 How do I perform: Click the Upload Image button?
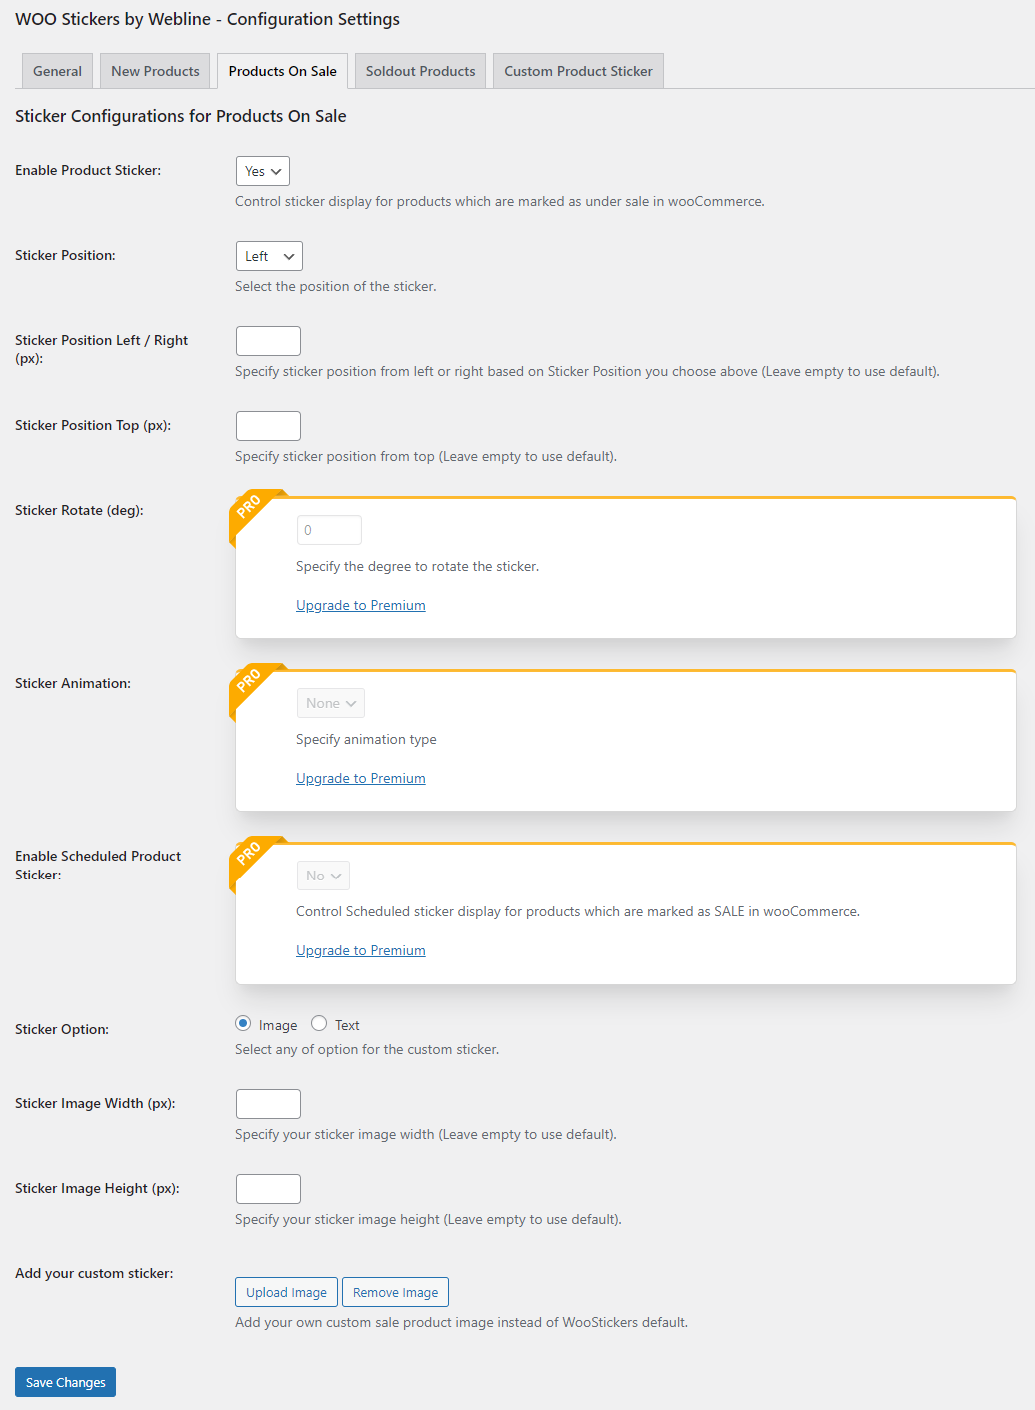287,1292
